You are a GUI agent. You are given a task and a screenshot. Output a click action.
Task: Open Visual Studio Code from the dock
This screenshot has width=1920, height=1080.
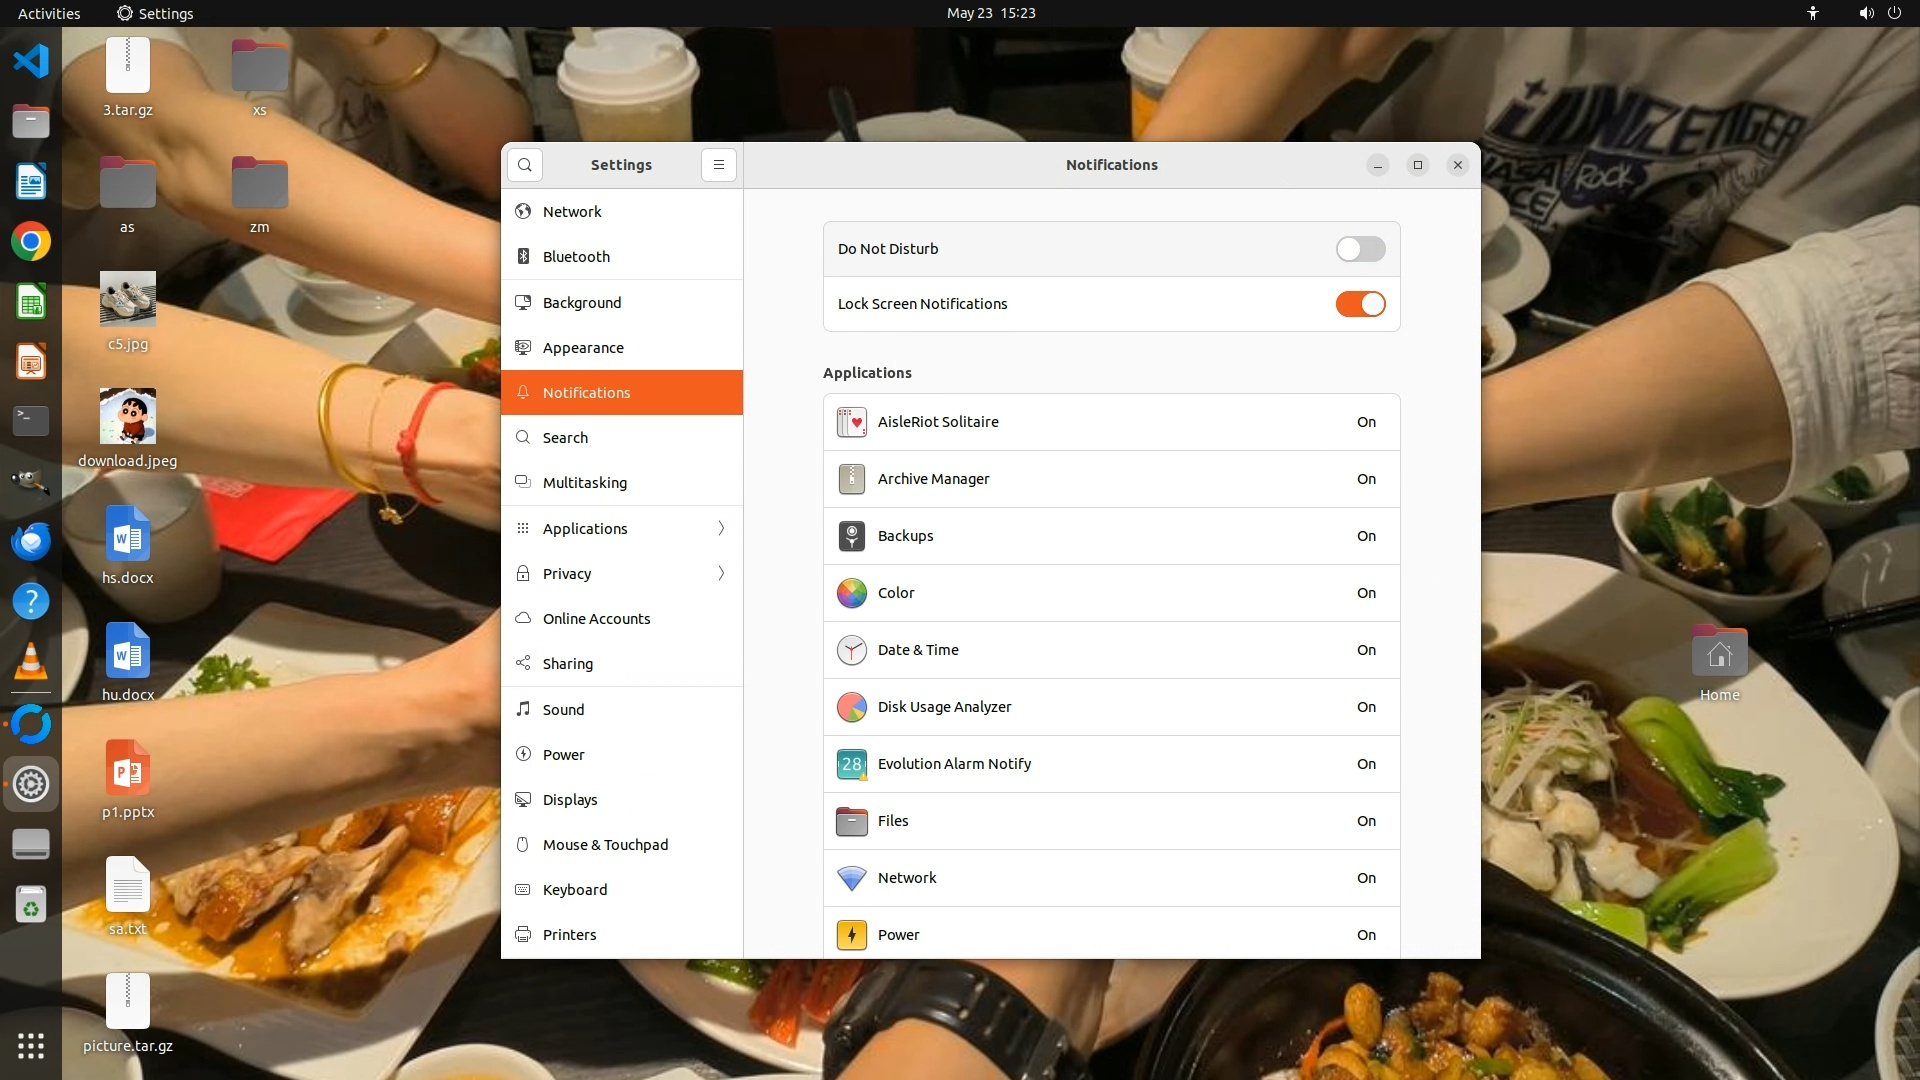31,61
